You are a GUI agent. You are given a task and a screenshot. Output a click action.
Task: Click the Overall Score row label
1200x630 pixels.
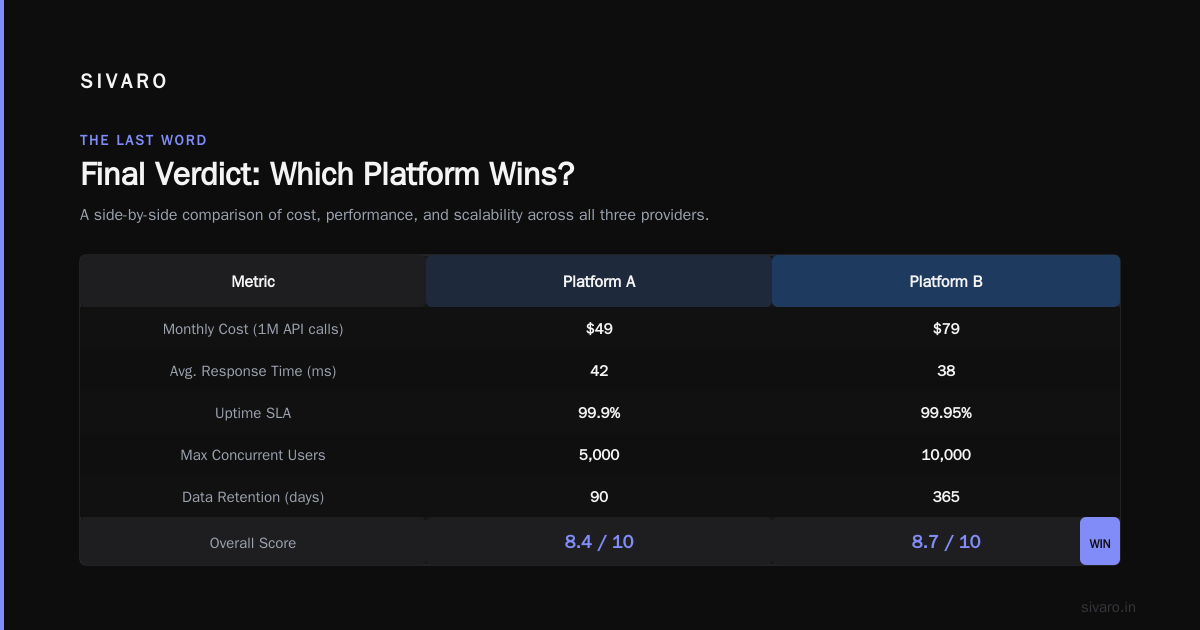click(x=253, y=543)
